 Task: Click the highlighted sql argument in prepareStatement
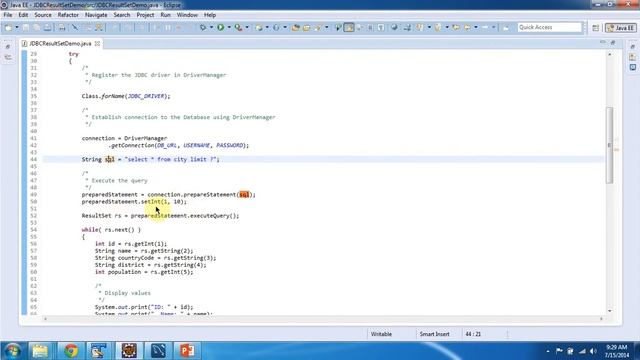pyautogui.click(x=244, y=195)
